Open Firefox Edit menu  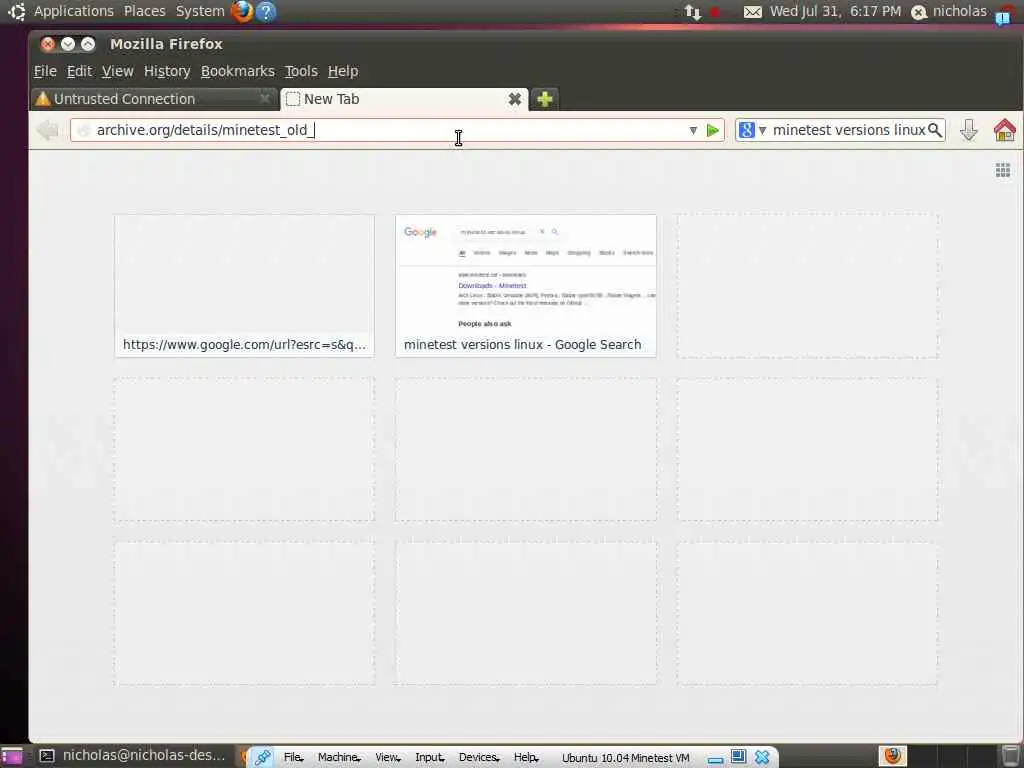[79, 71]
